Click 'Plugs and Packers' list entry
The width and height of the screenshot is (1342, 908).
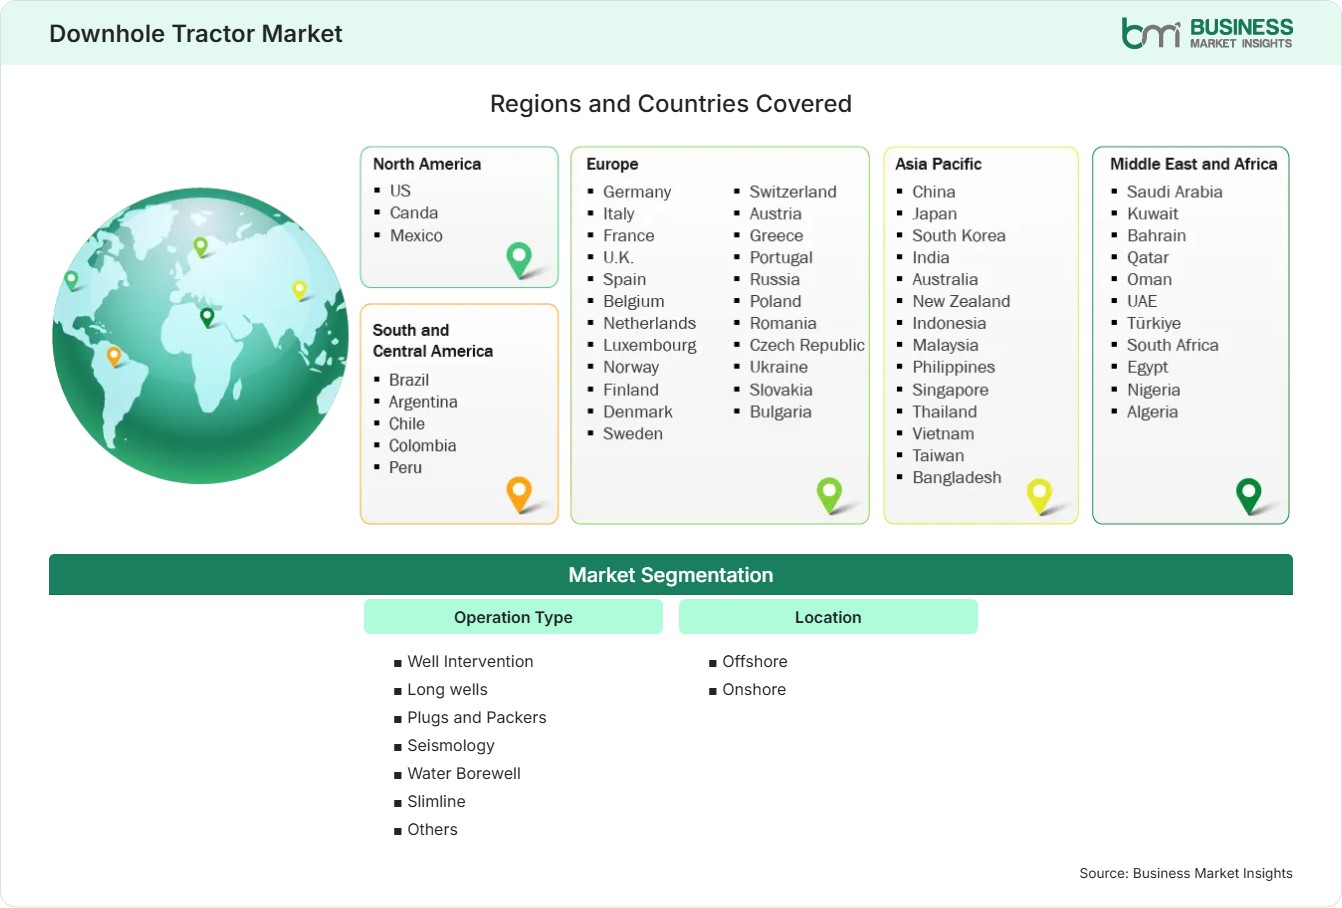(x=477, y=717)
